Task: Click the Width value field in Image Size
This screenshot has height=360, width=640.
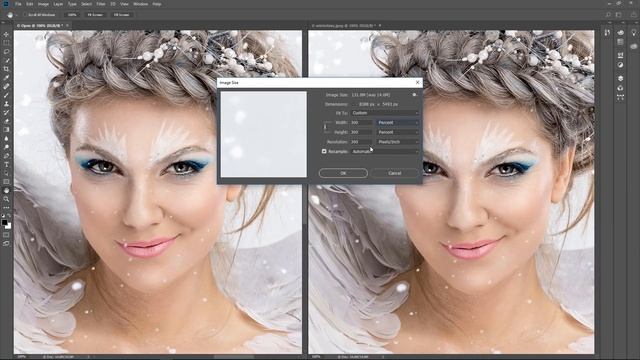Action: pyautogui.click(x=362, y=122)
